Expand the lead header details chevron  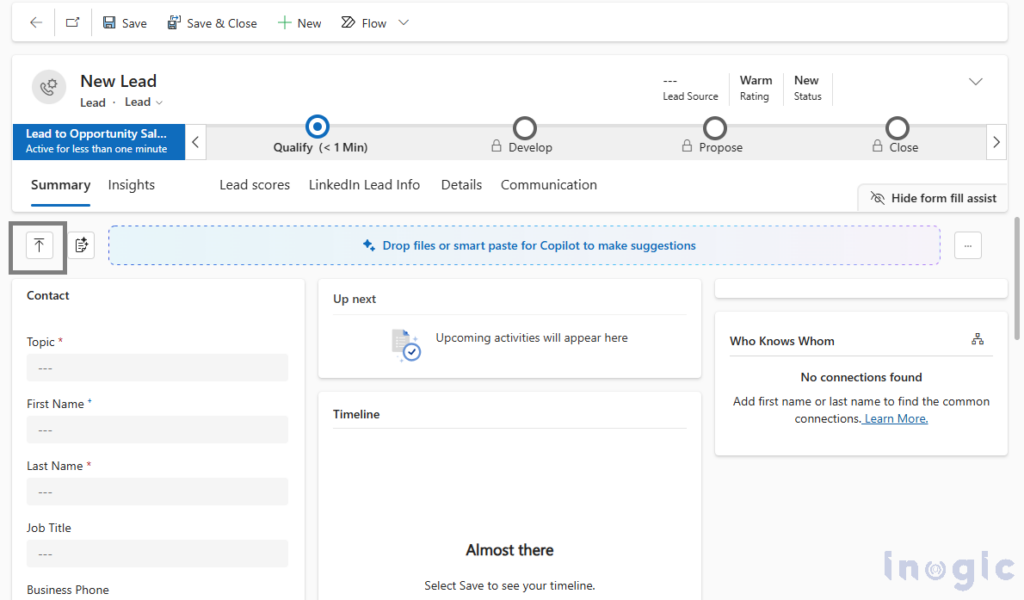pyautogui.click(x=974, y=81)
